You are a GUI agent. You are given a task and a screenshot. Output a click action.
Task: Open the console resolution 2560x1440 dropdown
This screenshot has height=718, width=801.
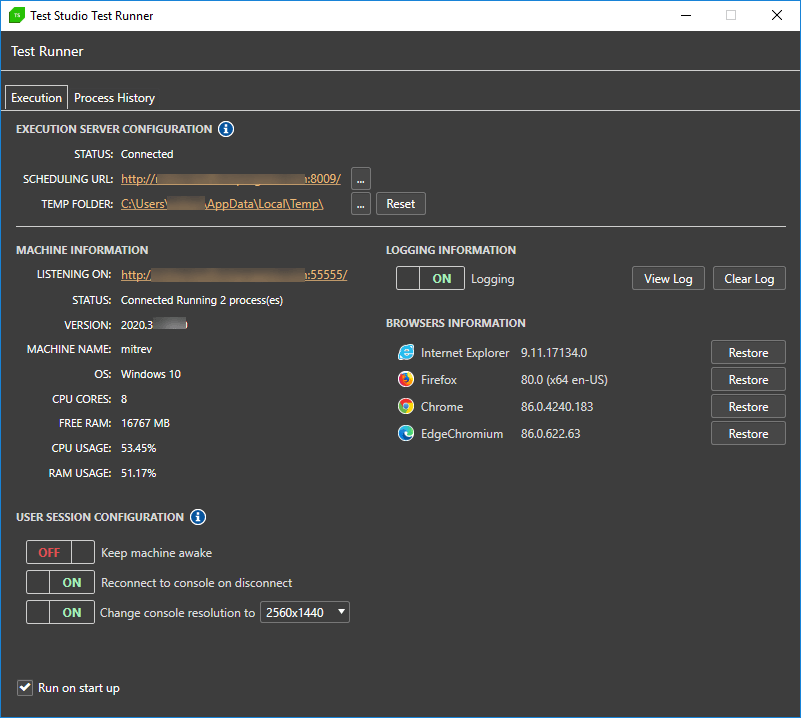pyautogui.click(x=305, y=612)
